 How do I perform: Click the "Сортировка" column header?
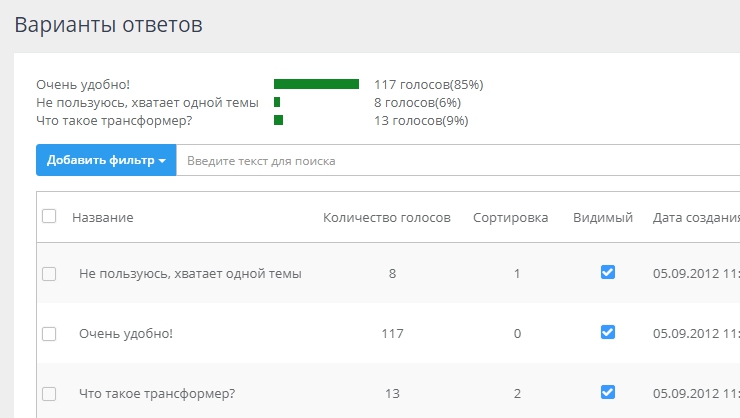[x=510, y=217]
